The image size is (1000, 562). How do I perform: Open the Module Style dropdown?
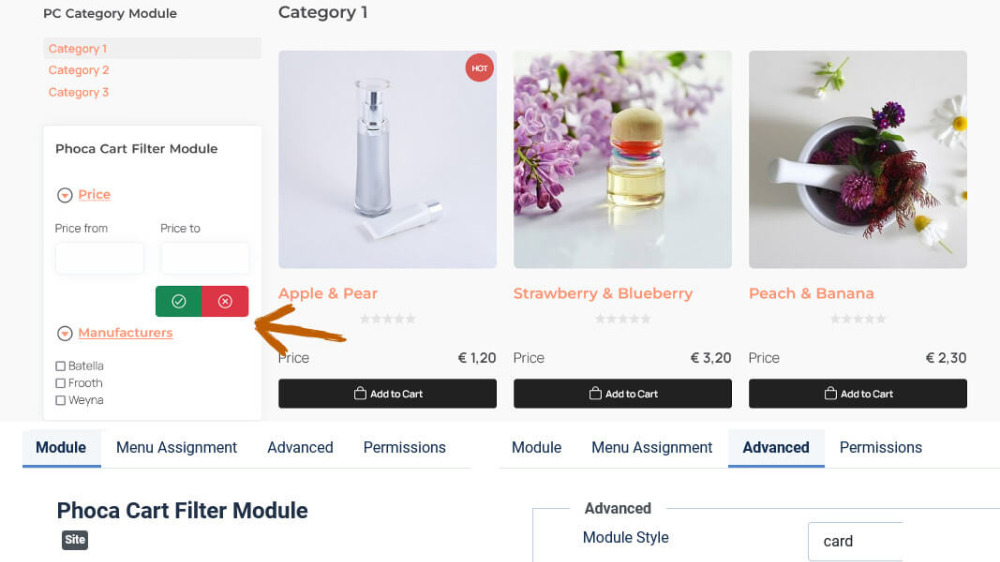[855, 541]
